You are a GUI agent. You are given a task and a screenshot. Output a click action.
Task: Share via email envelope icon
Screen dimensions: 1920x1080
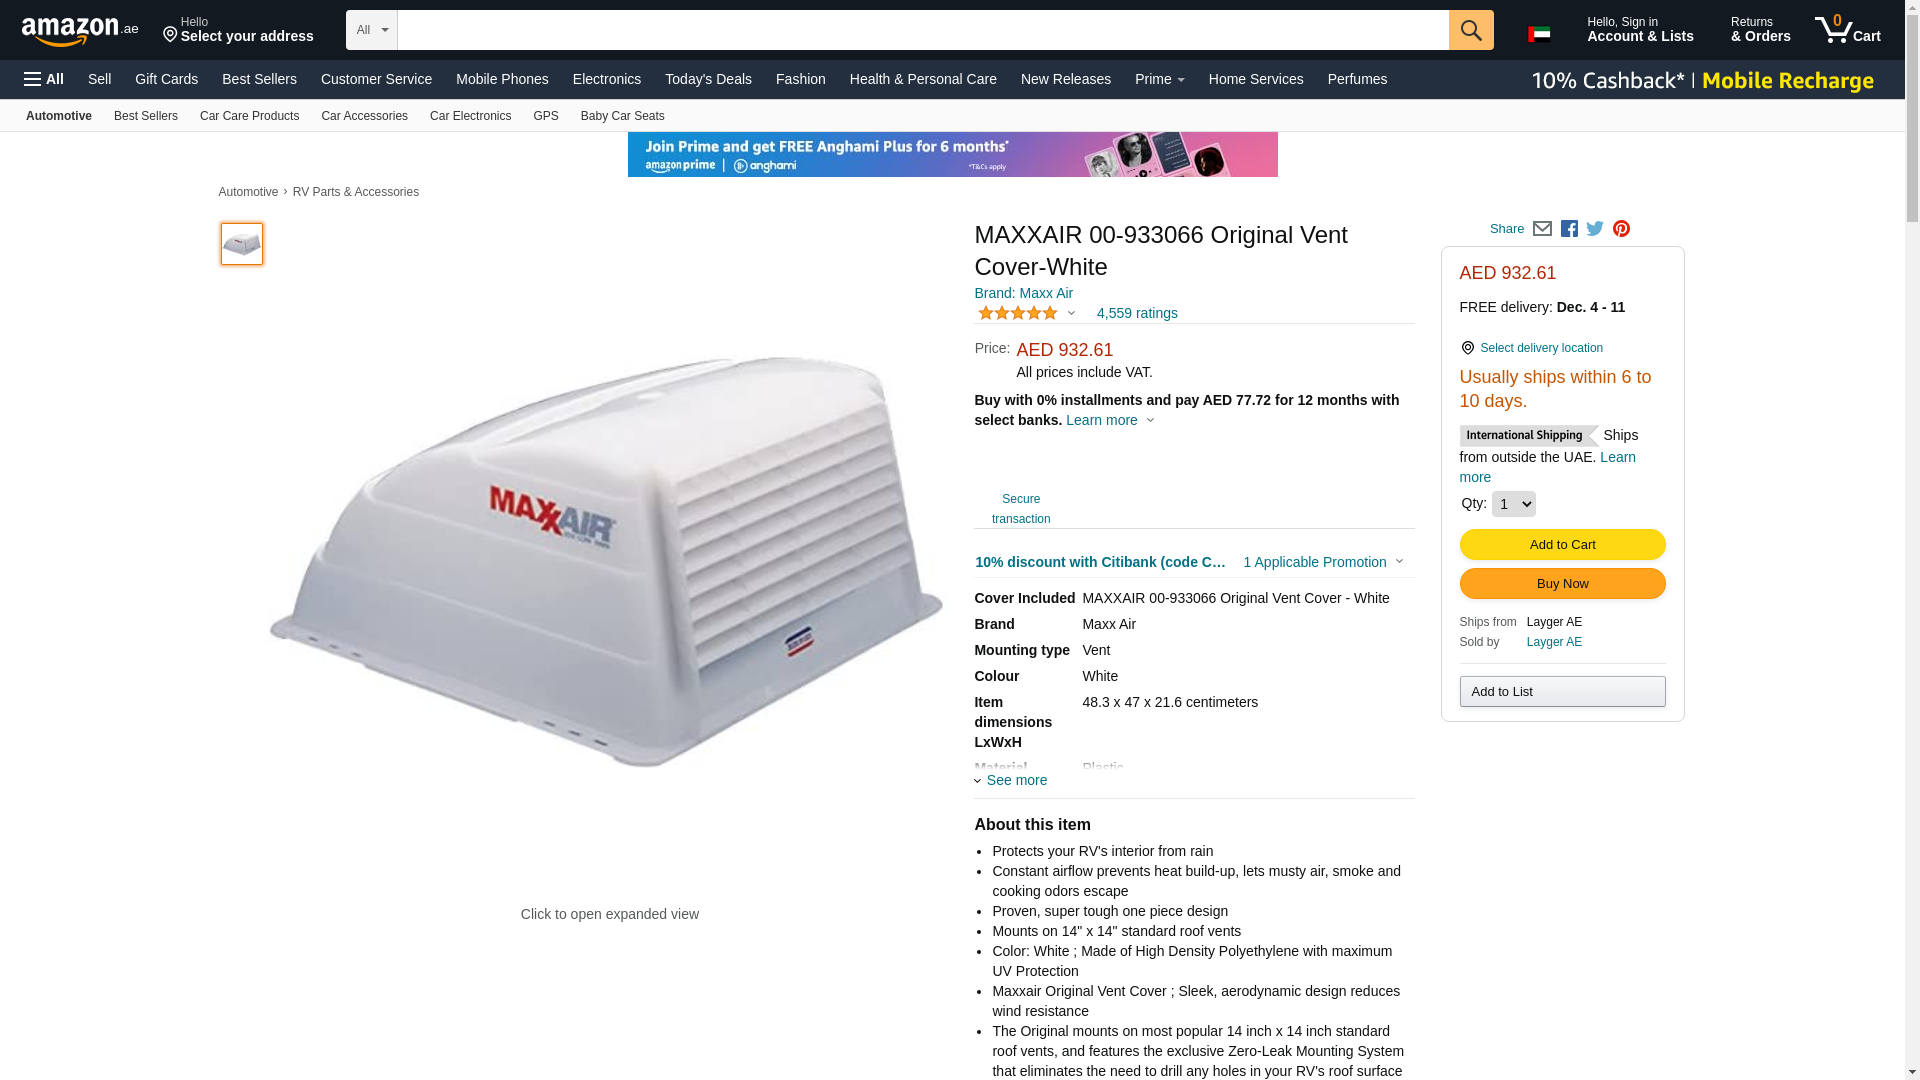coord(1542,229)
